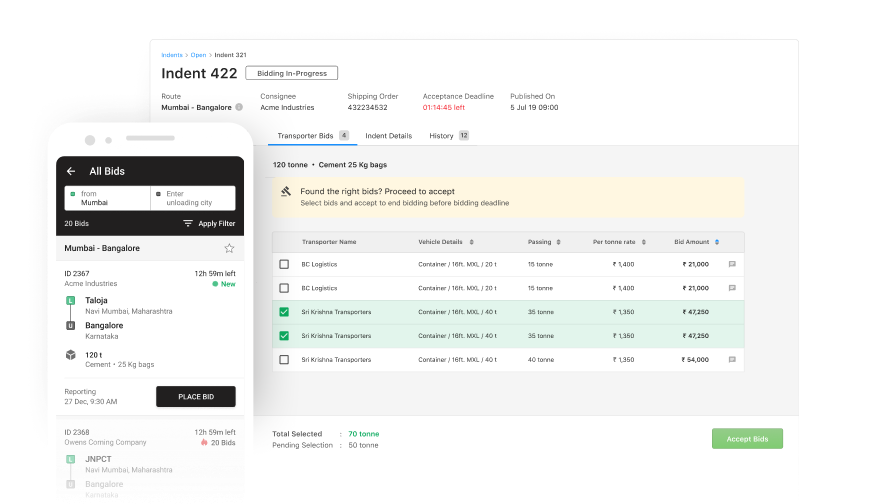Click the route info icon beside Mumbai - Bangalore
874x504 pixels.
(x=239, y=107)
